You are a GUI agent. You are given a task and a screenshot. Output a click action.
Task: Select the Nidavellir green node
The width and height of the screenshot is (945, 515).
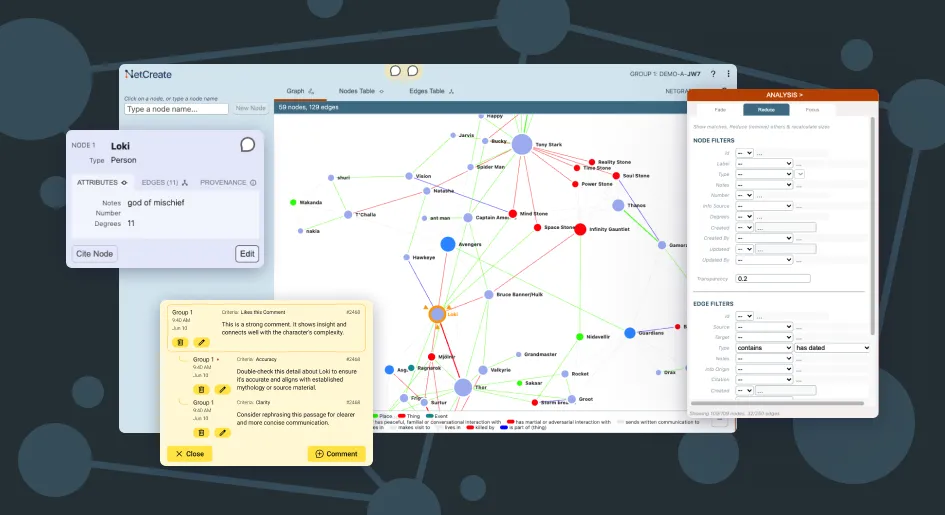coord(579,337)
